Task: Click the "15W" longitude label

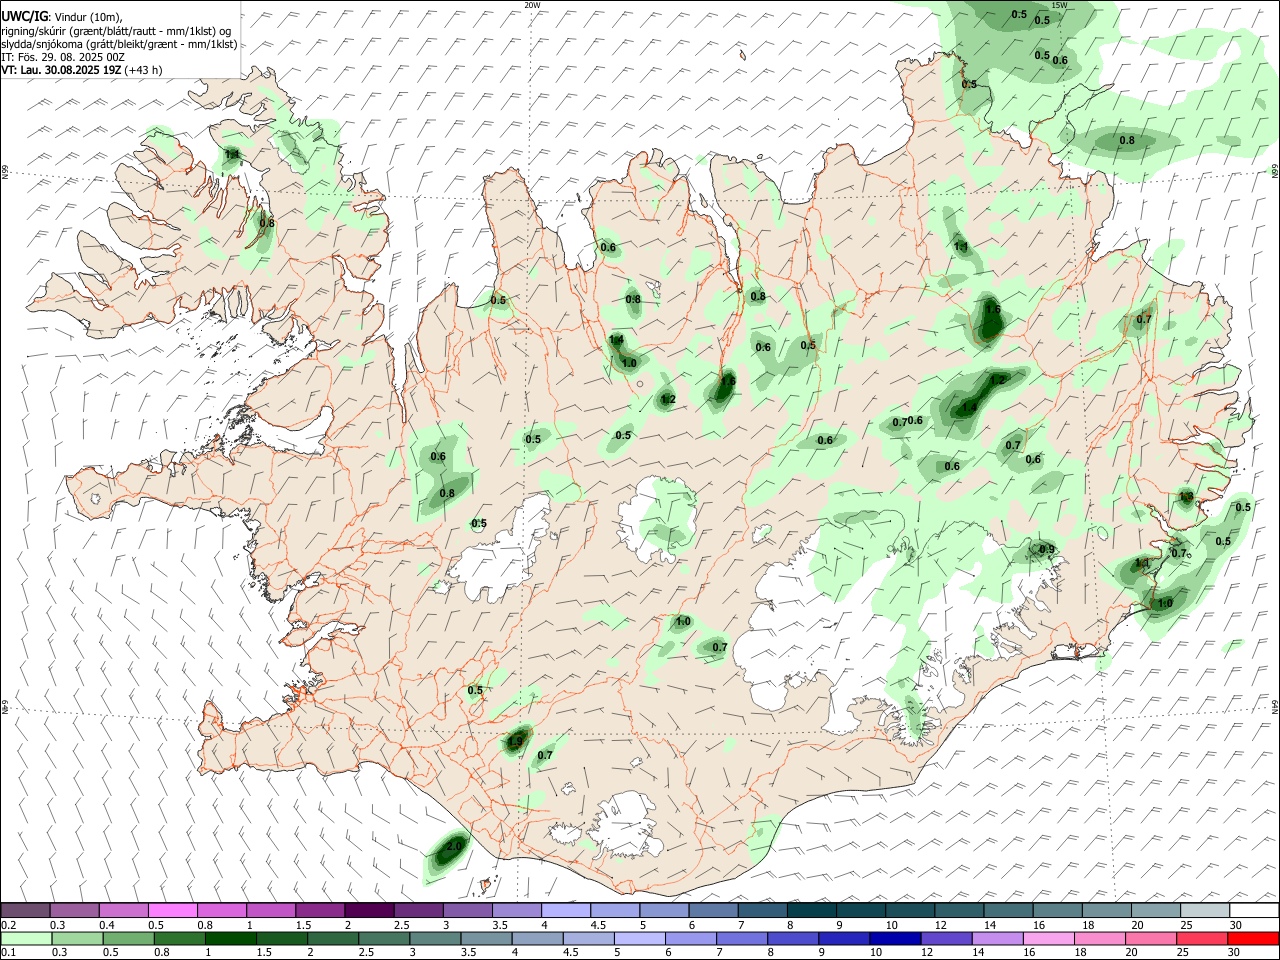Action: tap(1059, 5)
